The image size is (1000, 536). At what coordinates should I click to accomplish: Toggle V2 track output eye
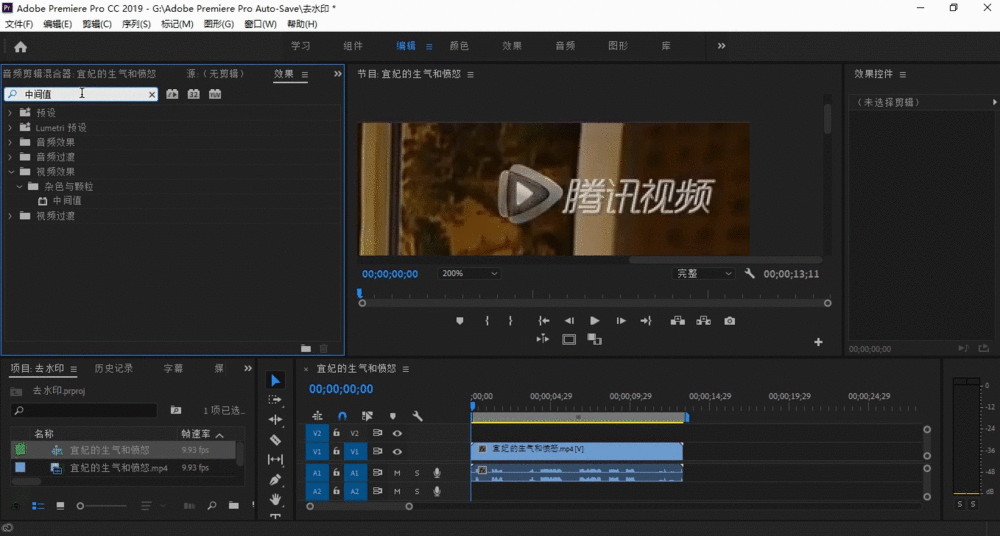click(x=397, y=433)
